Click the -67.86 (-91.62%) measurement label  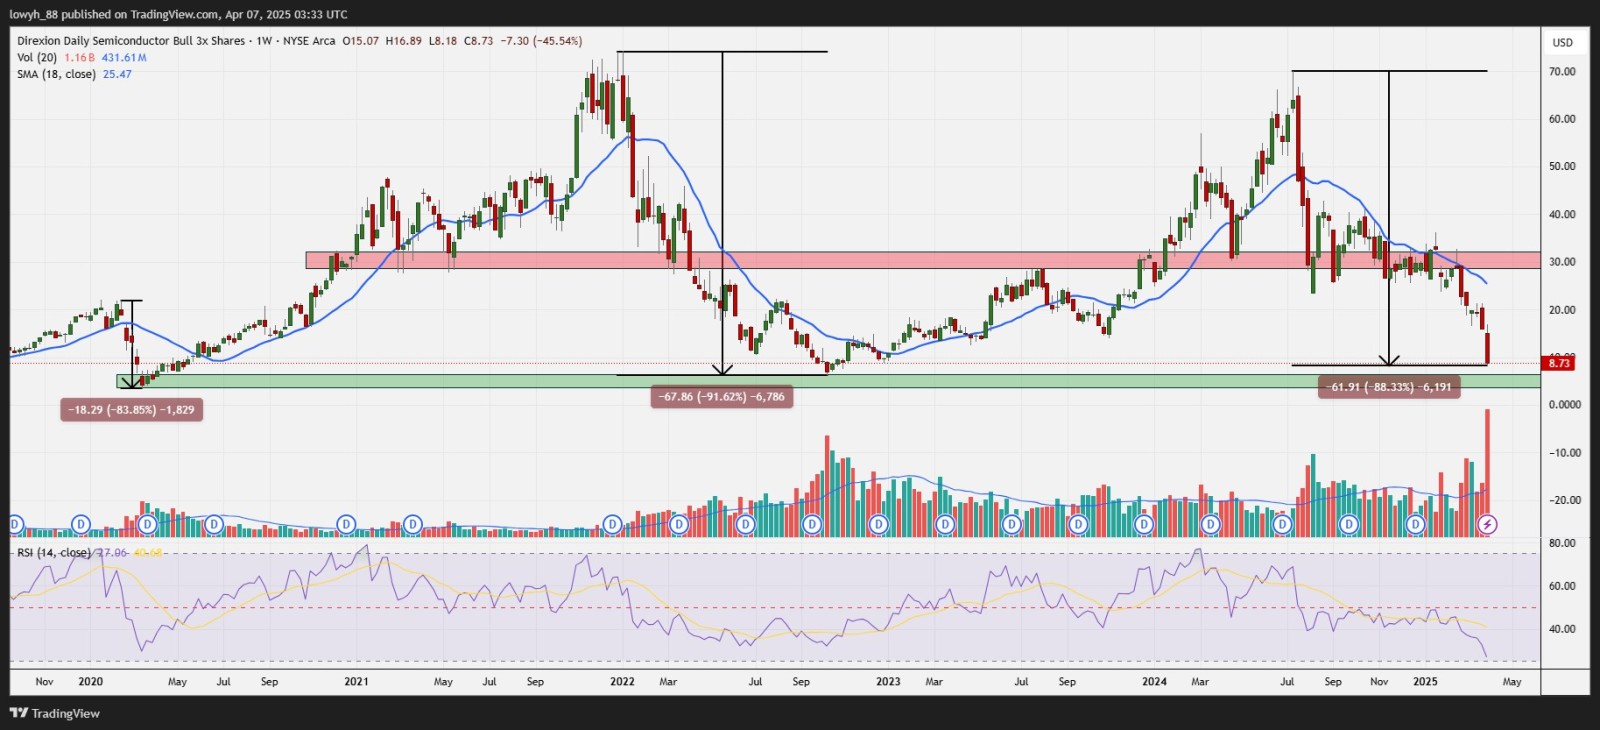722,397
